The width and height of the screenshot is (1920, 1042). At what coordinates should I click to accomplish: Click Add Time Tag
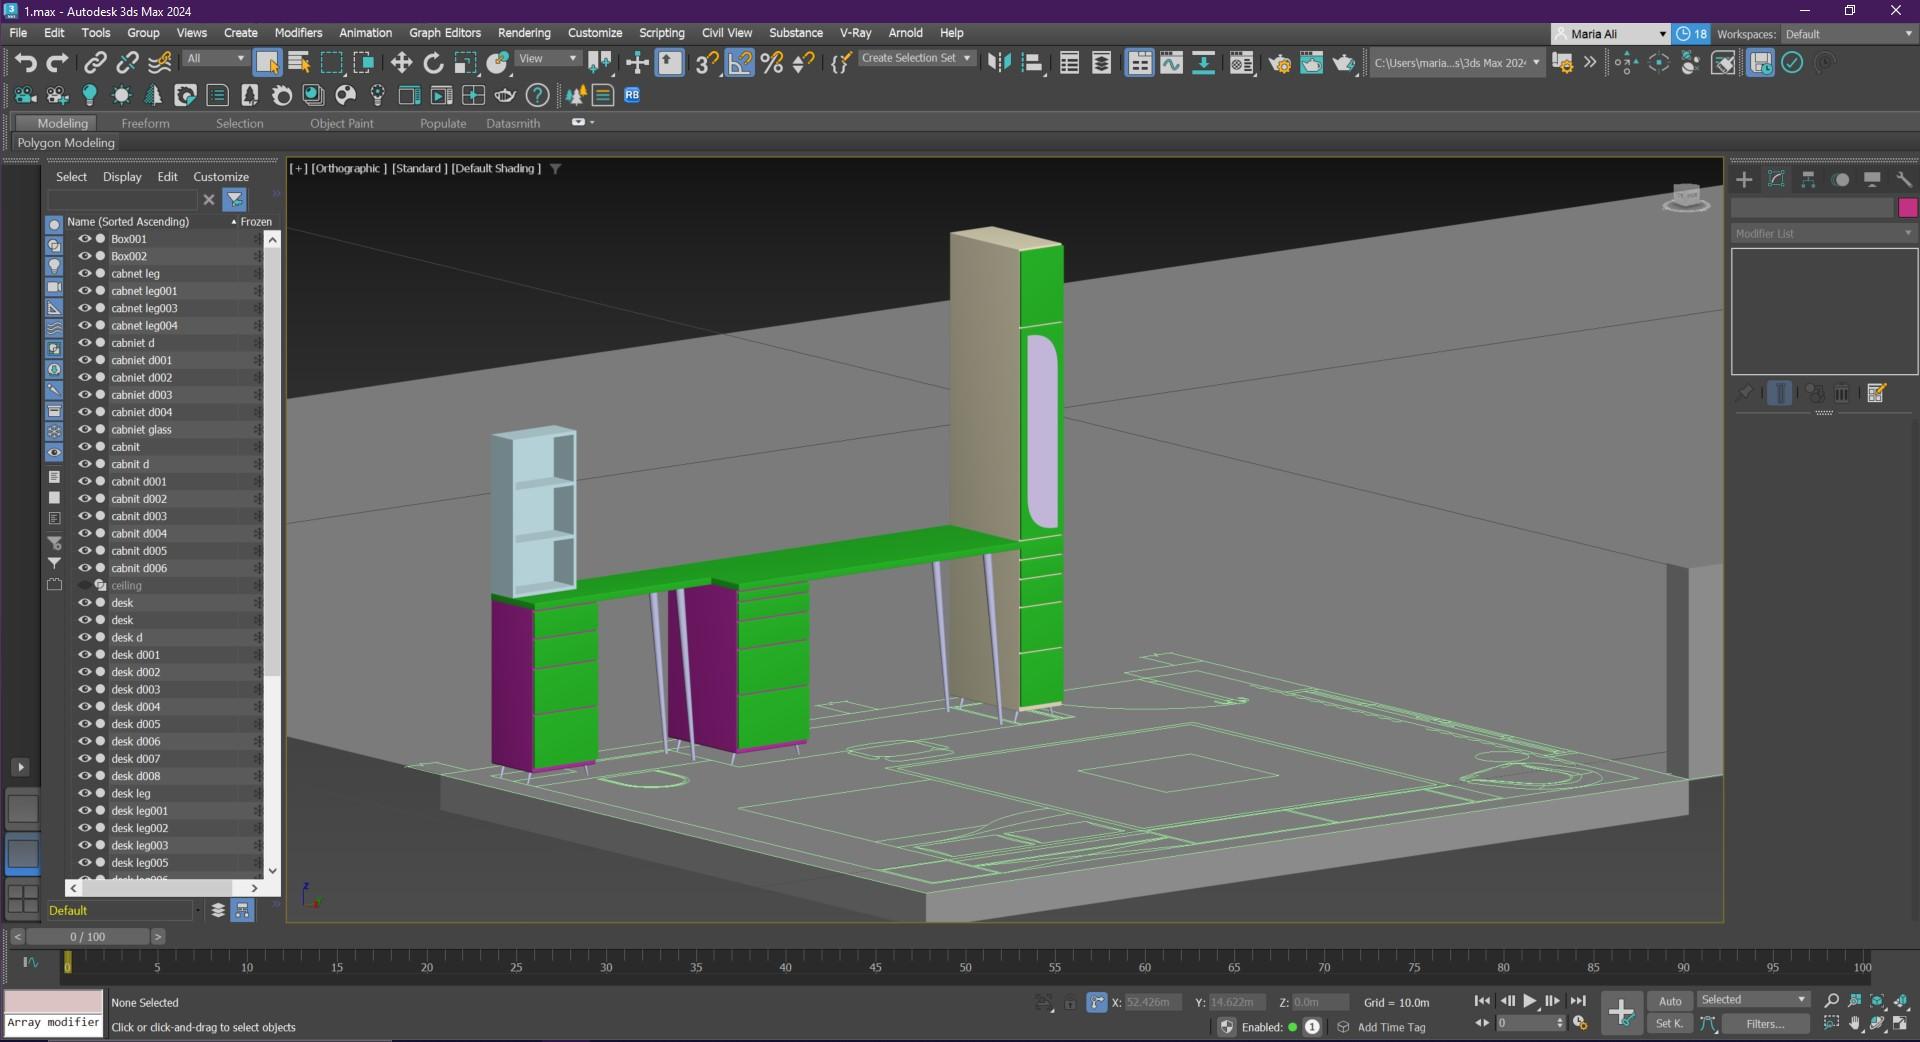point(1391,1028)
